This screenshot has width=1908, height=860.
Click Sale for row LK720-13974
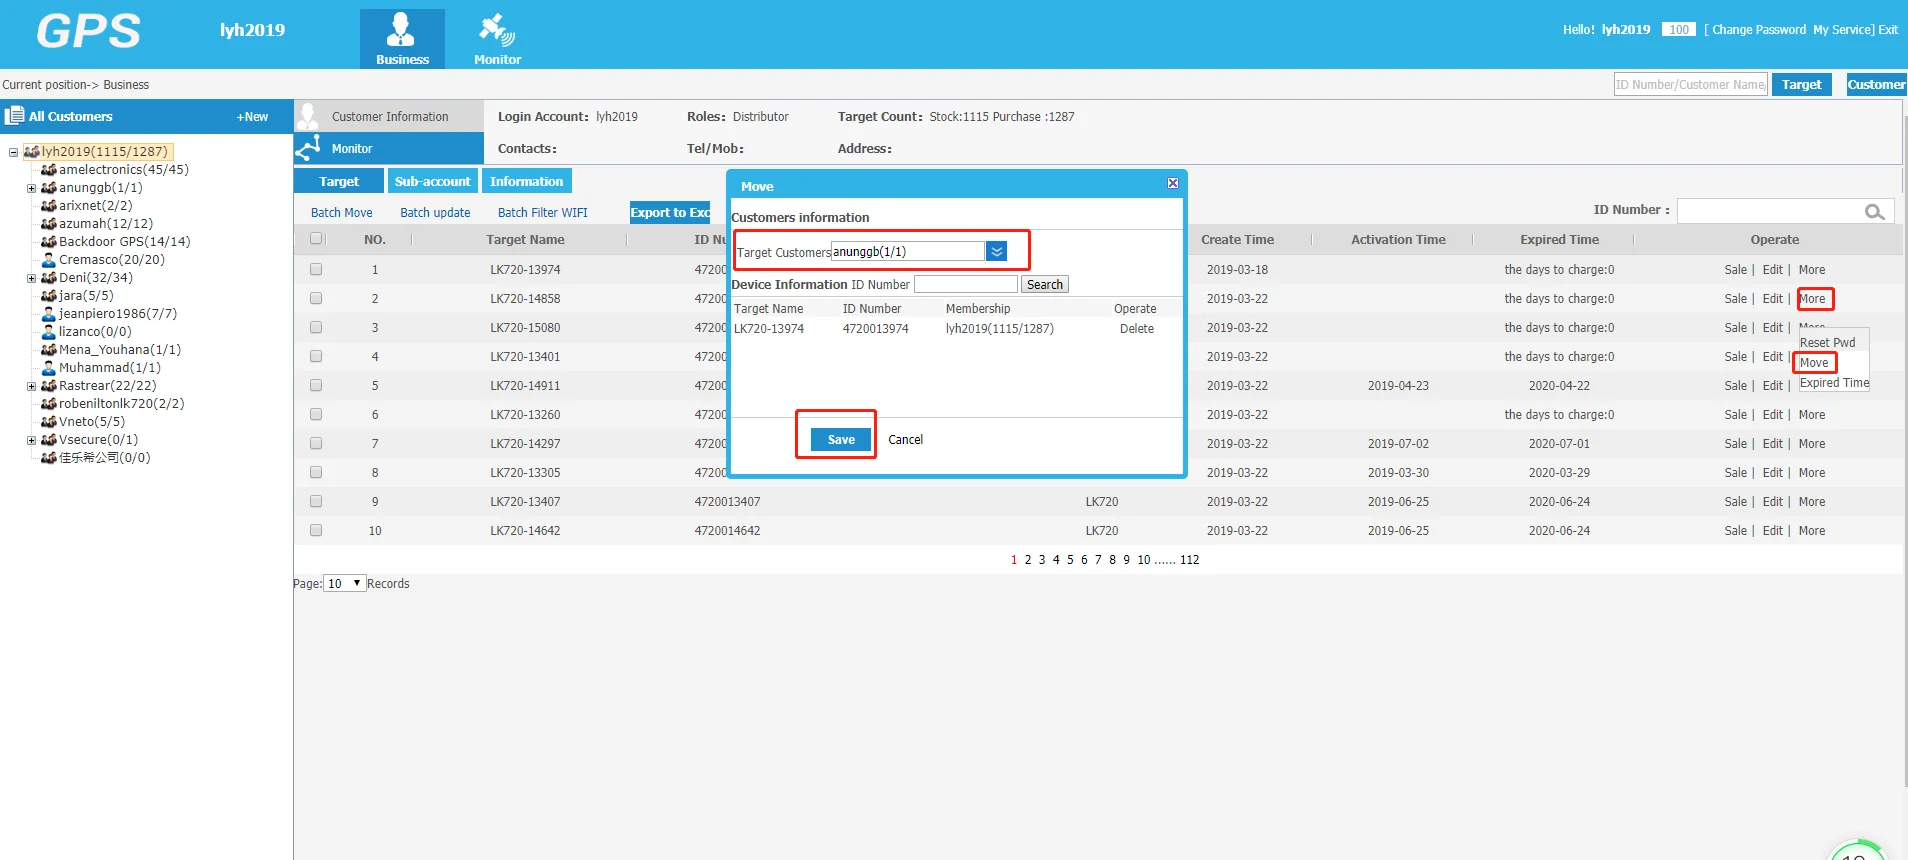pyautogui.click(x=1735, y=270)
